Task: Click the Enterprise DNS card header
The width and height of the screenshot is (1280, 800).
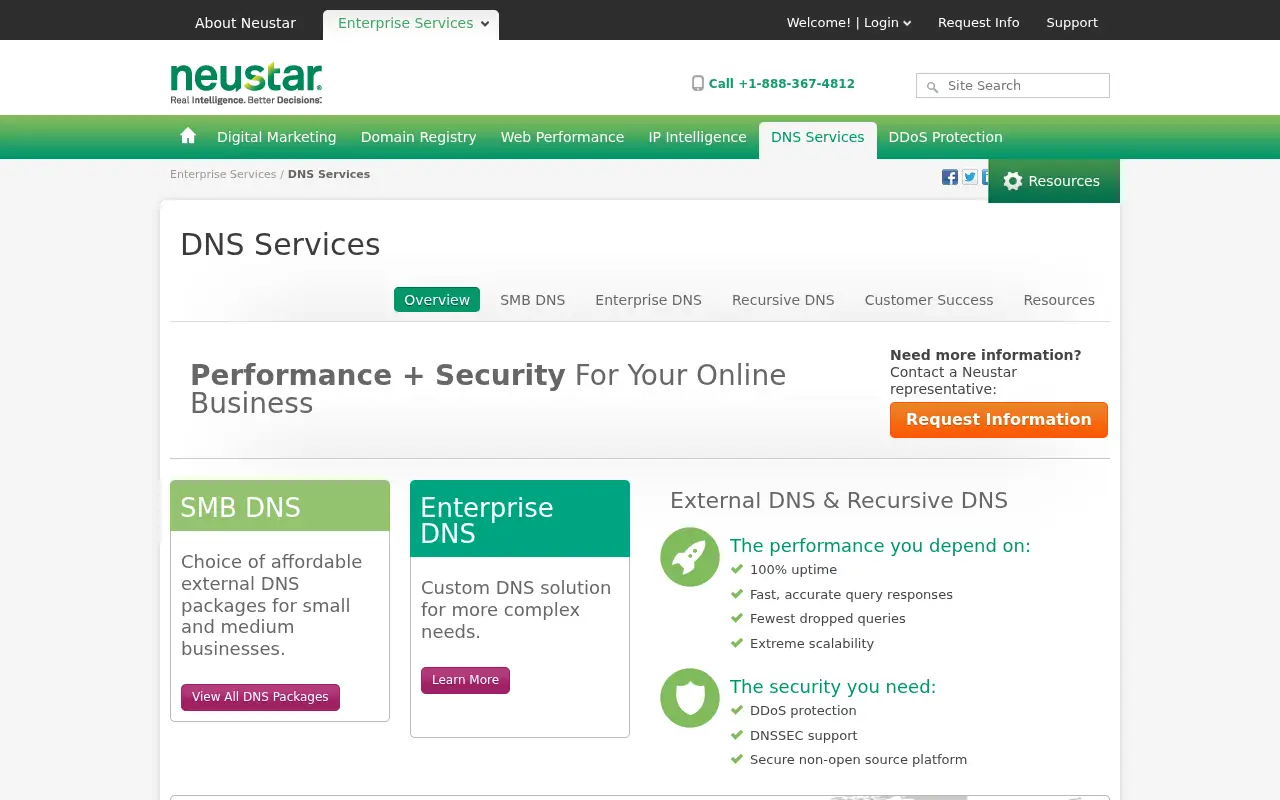Action: tap(520, 519)
